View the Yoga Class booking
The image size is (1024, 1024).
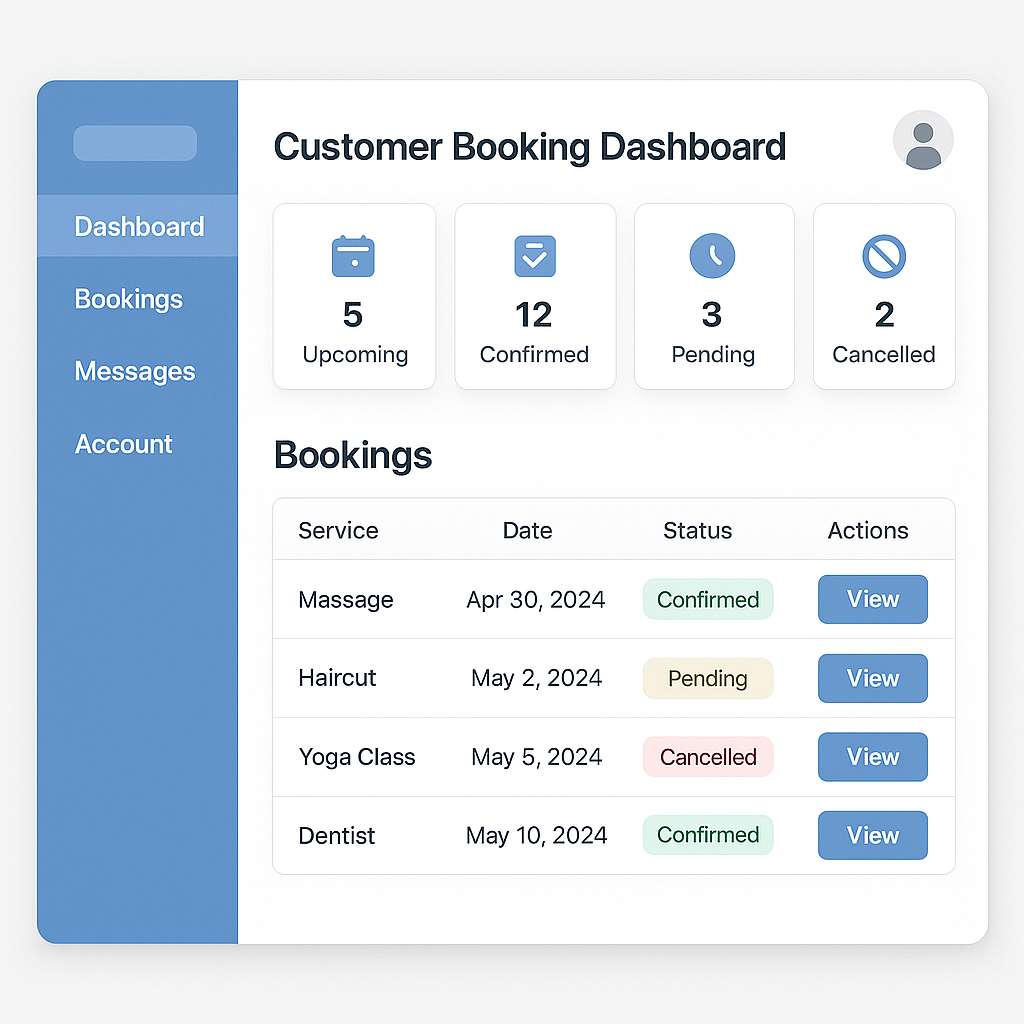(872, 757)
